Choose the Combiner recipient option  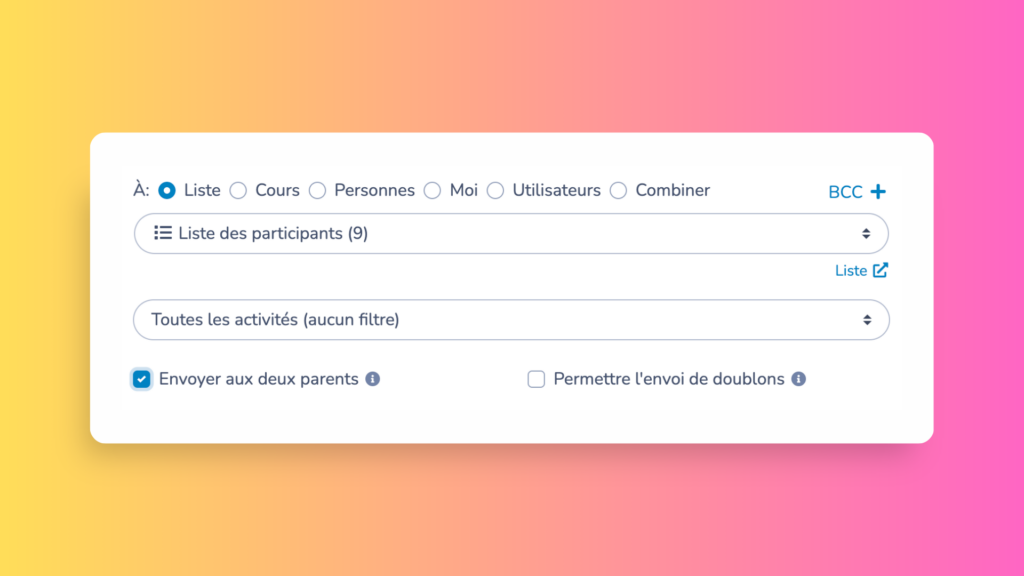click(618, 190)
